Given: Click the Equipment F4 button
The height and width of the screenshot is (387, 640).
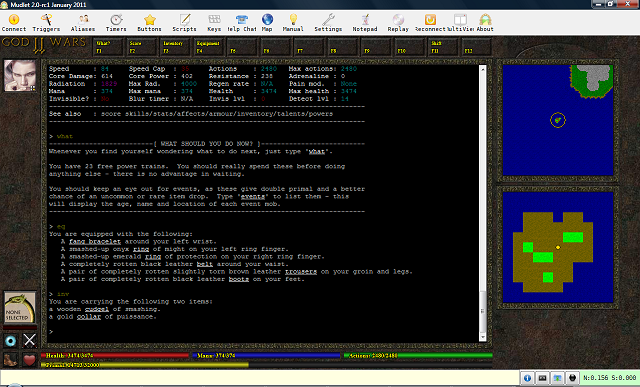Looking at the screenshot, I should pyautogui.click(x=208, y=47).
